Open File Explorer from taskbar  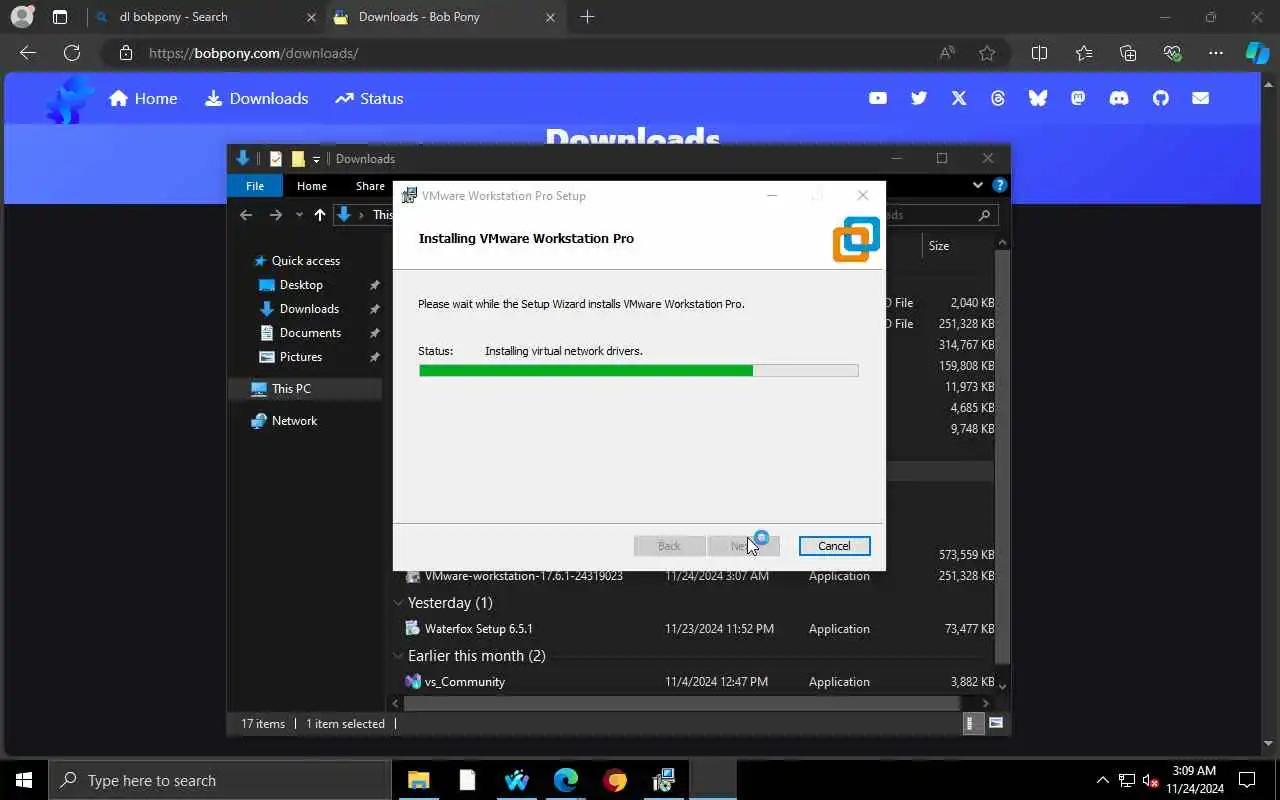[418, 780]
